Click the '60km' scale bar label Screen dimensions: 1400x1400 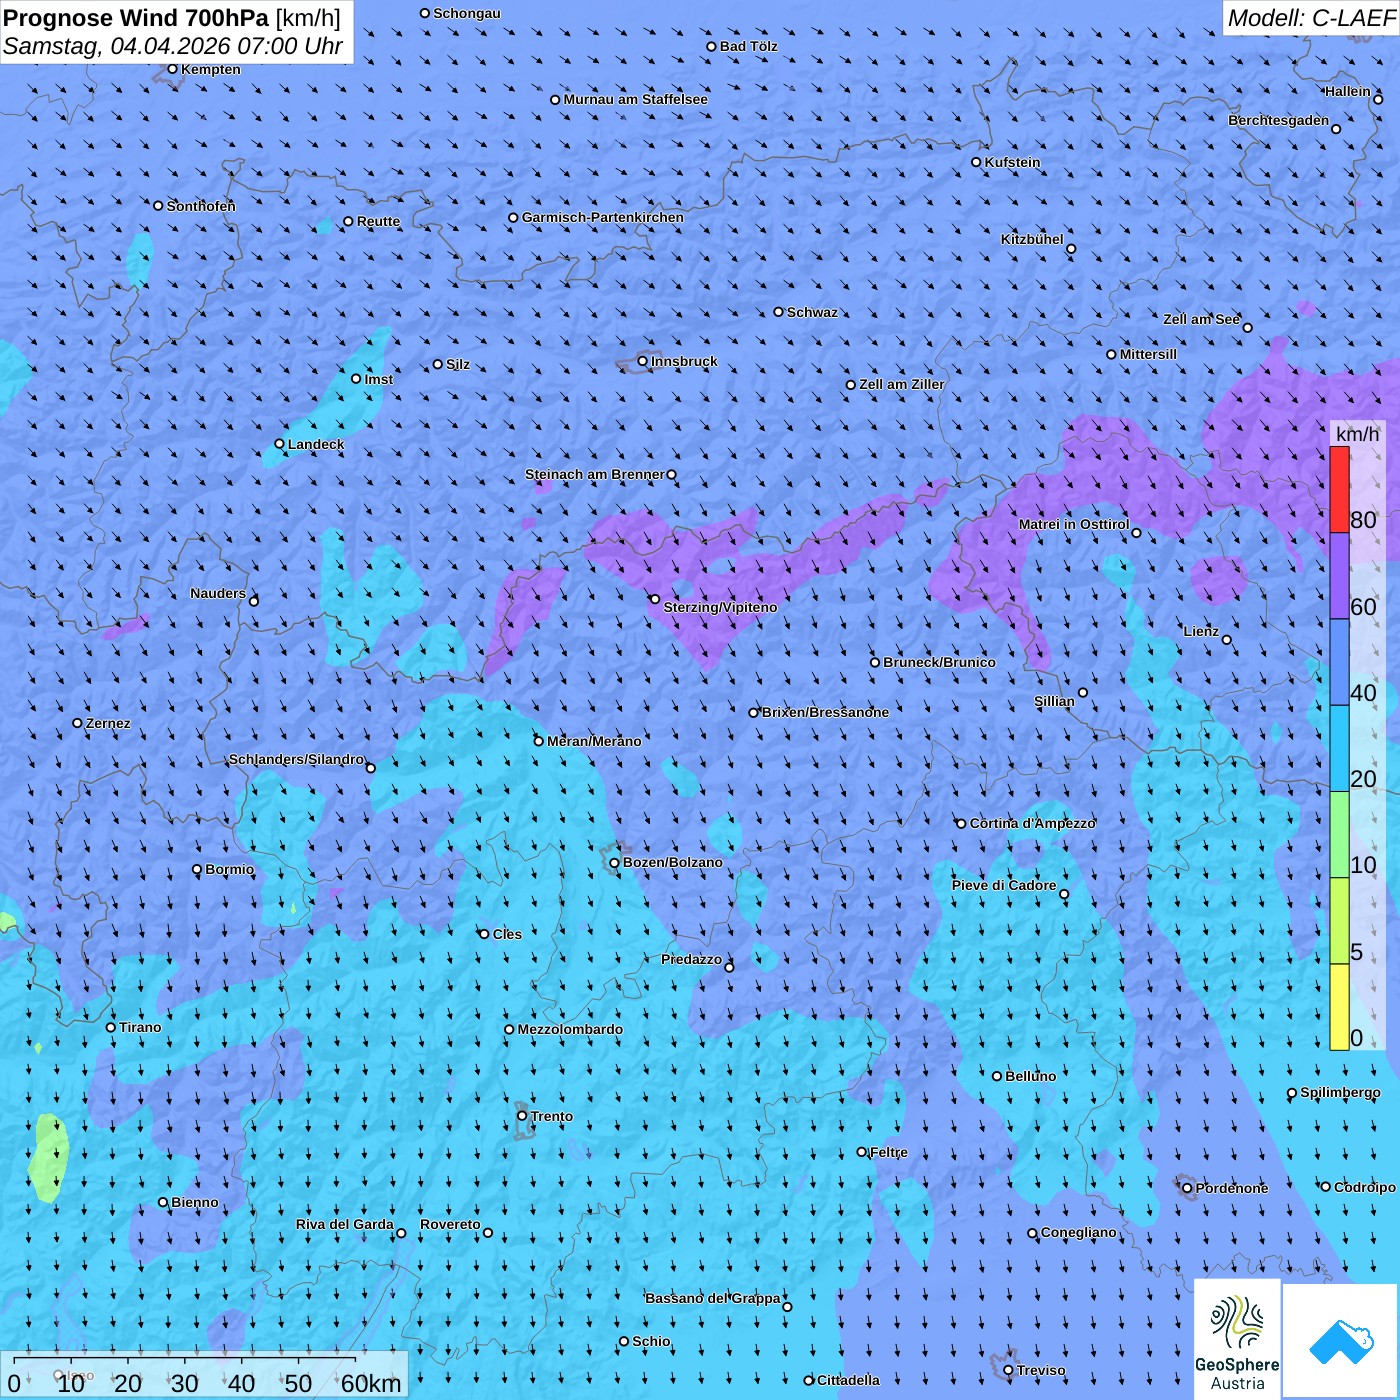(371, 1384)
